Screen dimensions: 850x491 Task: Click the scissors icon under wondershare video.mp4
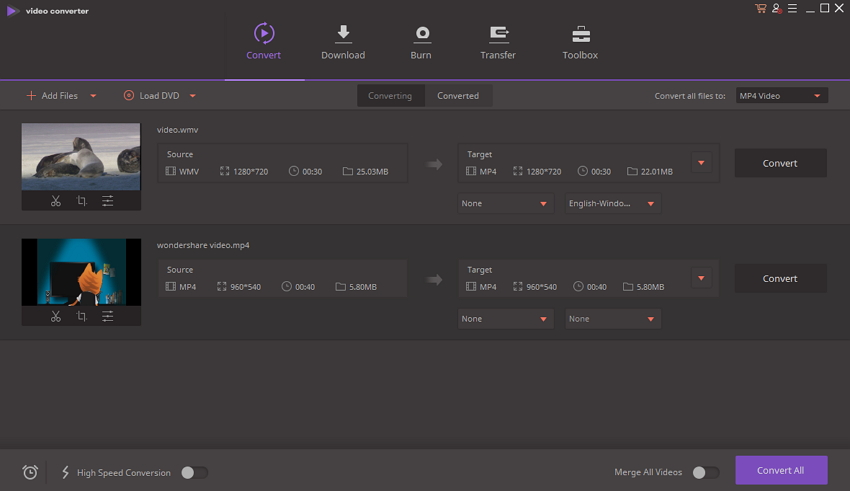(x=56, y=316)
